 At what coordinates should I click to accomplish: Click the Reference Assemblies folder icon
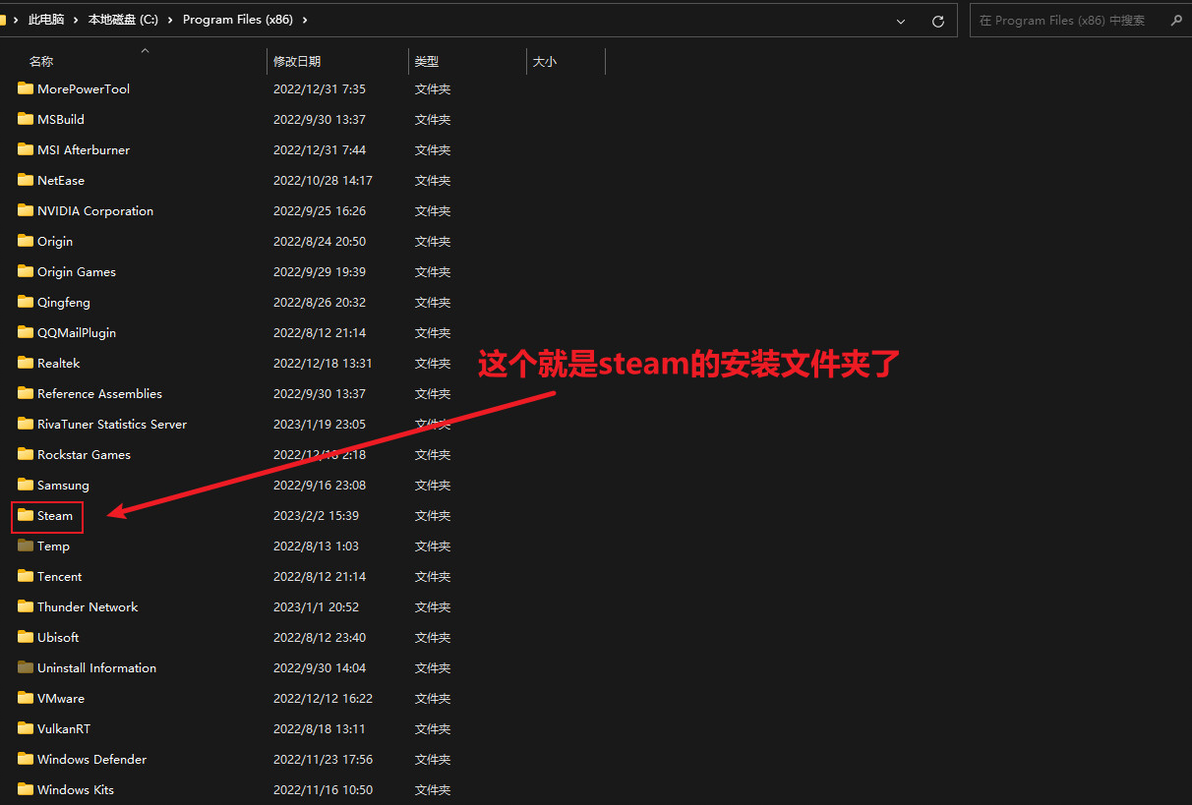pos(25,393)
